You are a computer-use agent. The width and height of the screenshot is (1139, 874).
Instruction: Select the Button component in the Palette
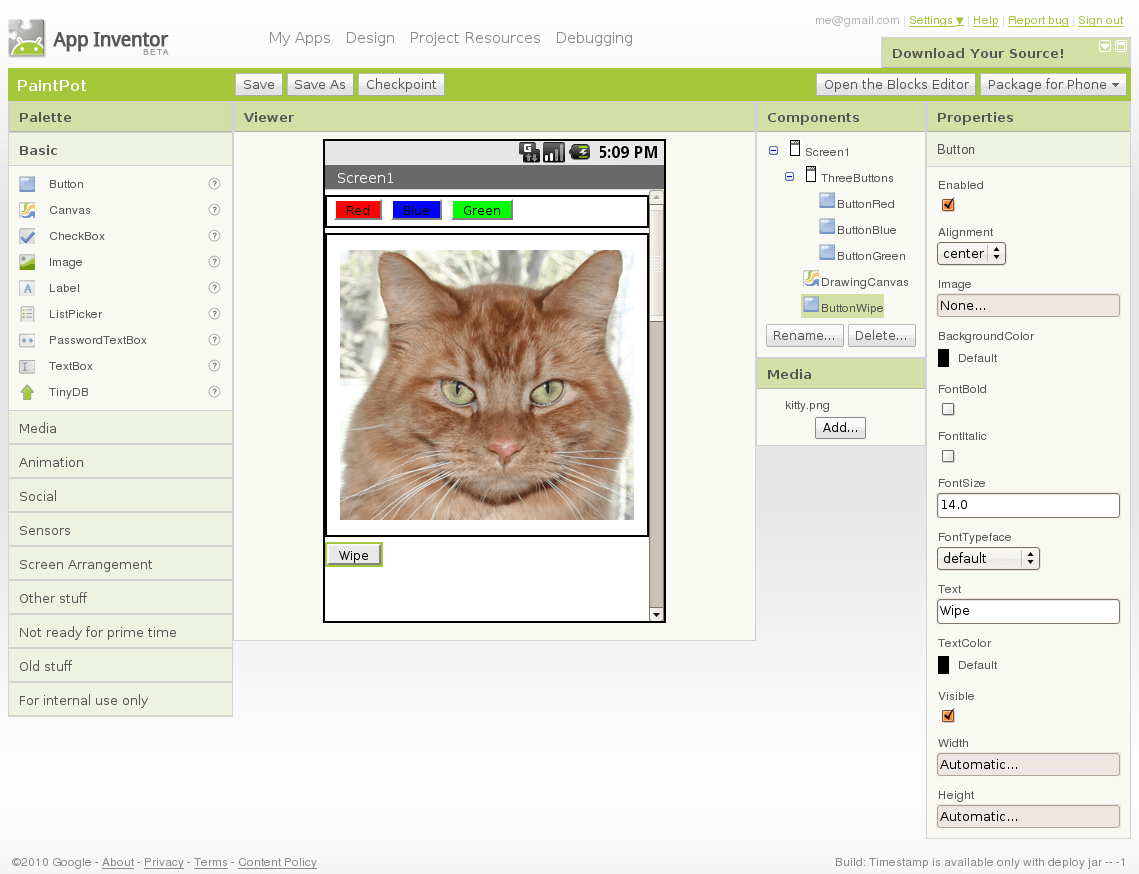(26, 184)
